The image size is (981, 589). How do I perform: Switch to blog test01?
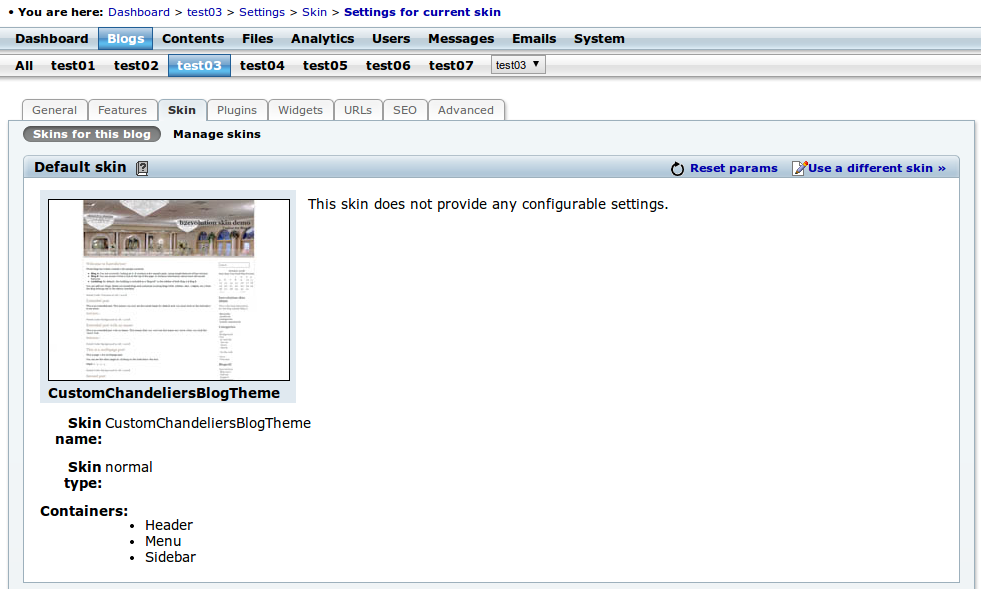point(73,66)
